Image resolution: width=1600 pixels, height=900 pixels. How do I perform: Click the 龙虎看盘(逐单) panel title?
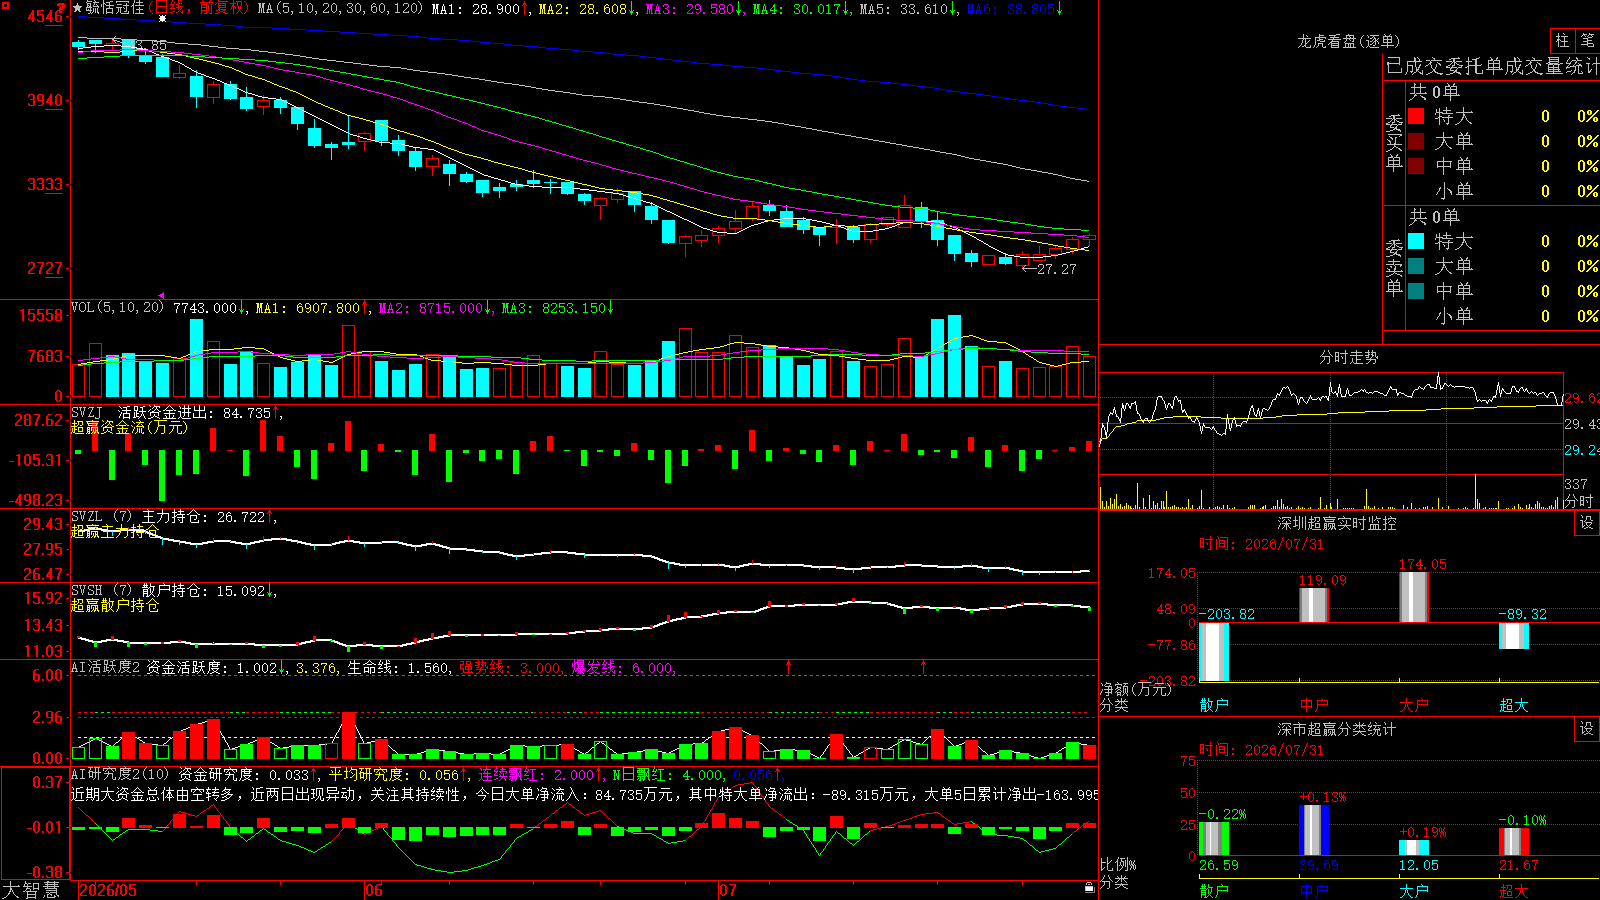(x=1348, y=41)
